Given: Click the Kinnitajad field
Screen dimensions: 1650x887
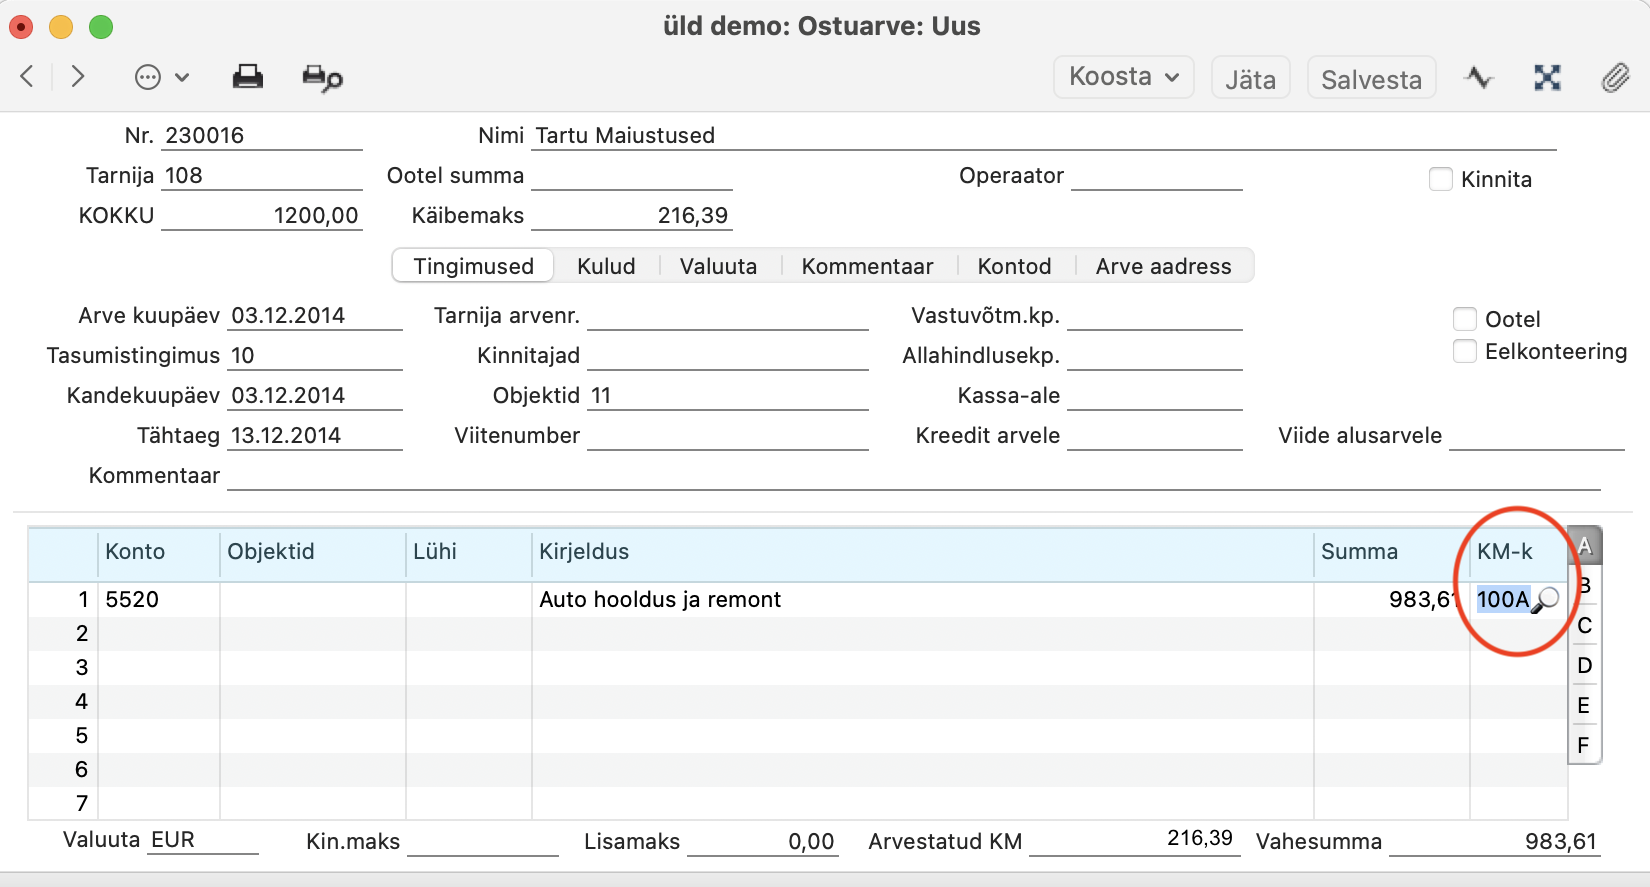Looking at the screenshot, I should (x=728, y=355).
